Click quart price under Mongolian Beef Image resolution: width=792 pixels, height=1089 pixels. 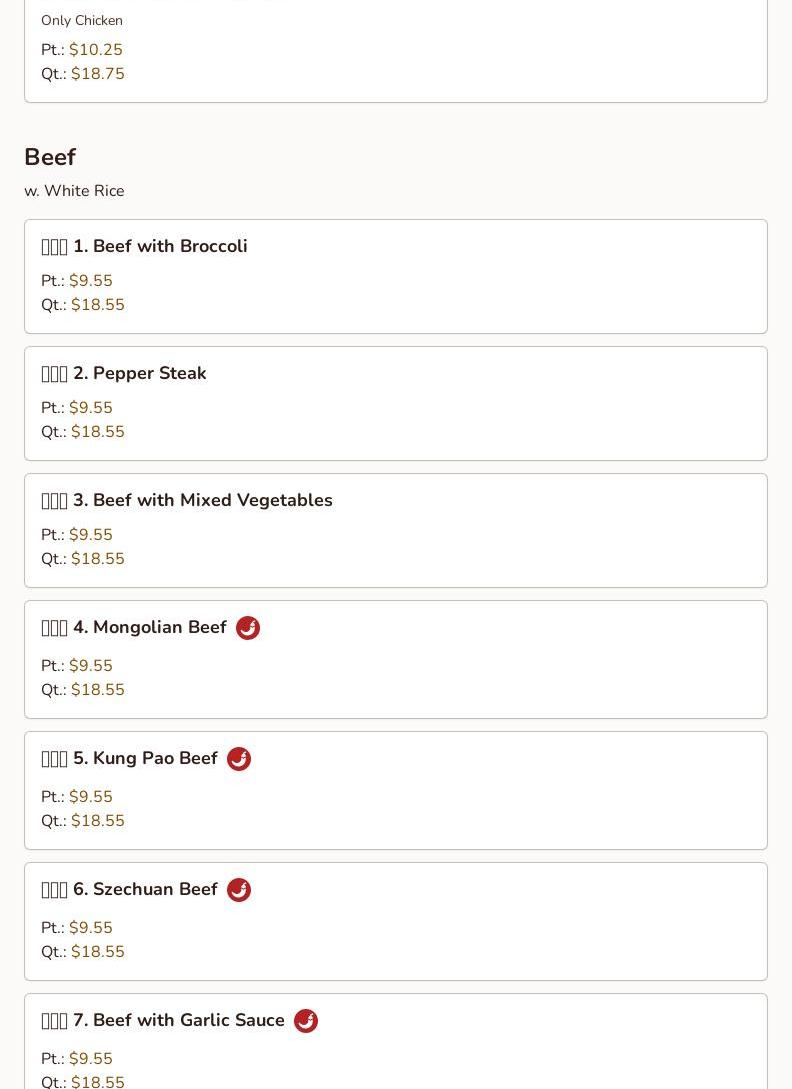(97, 690)
